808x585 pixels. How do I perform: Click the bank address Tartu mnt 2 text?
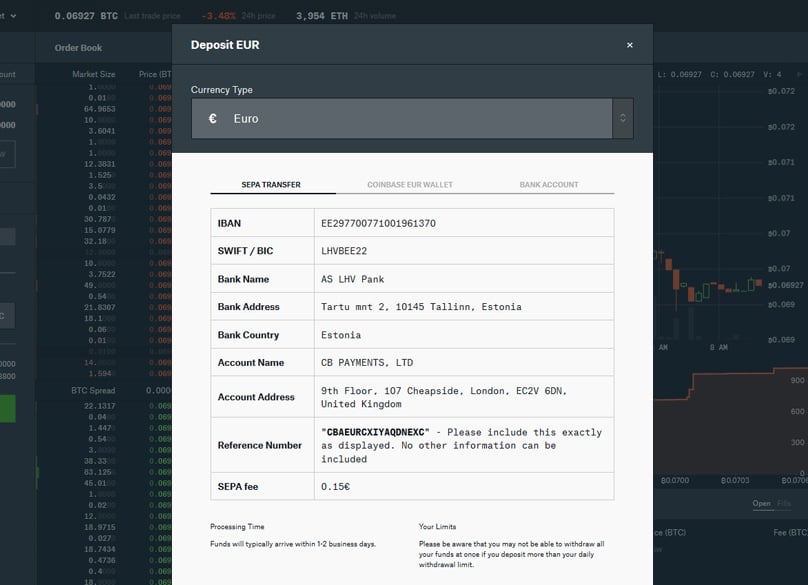[421, 307]
